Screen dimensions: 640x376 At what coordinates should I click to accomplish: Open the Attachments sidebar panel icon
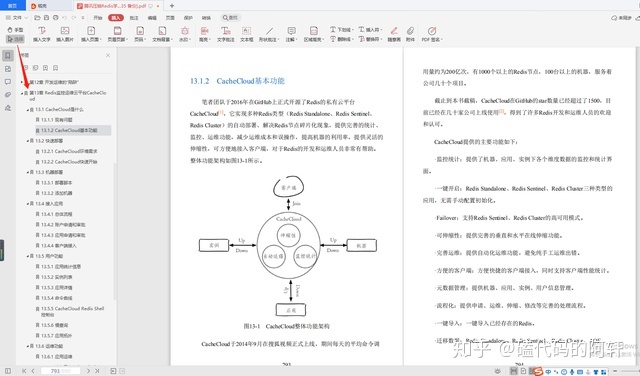click(x=8, y=95)
